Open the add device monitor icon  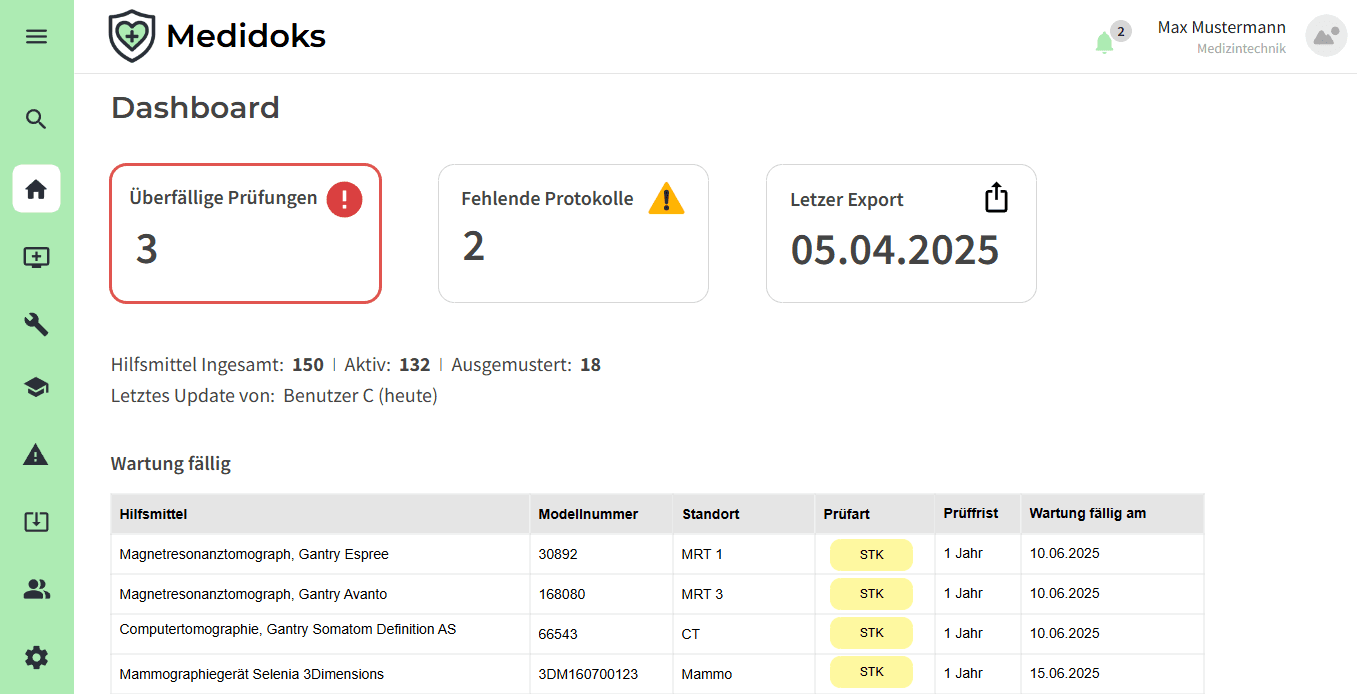[36, 258]
